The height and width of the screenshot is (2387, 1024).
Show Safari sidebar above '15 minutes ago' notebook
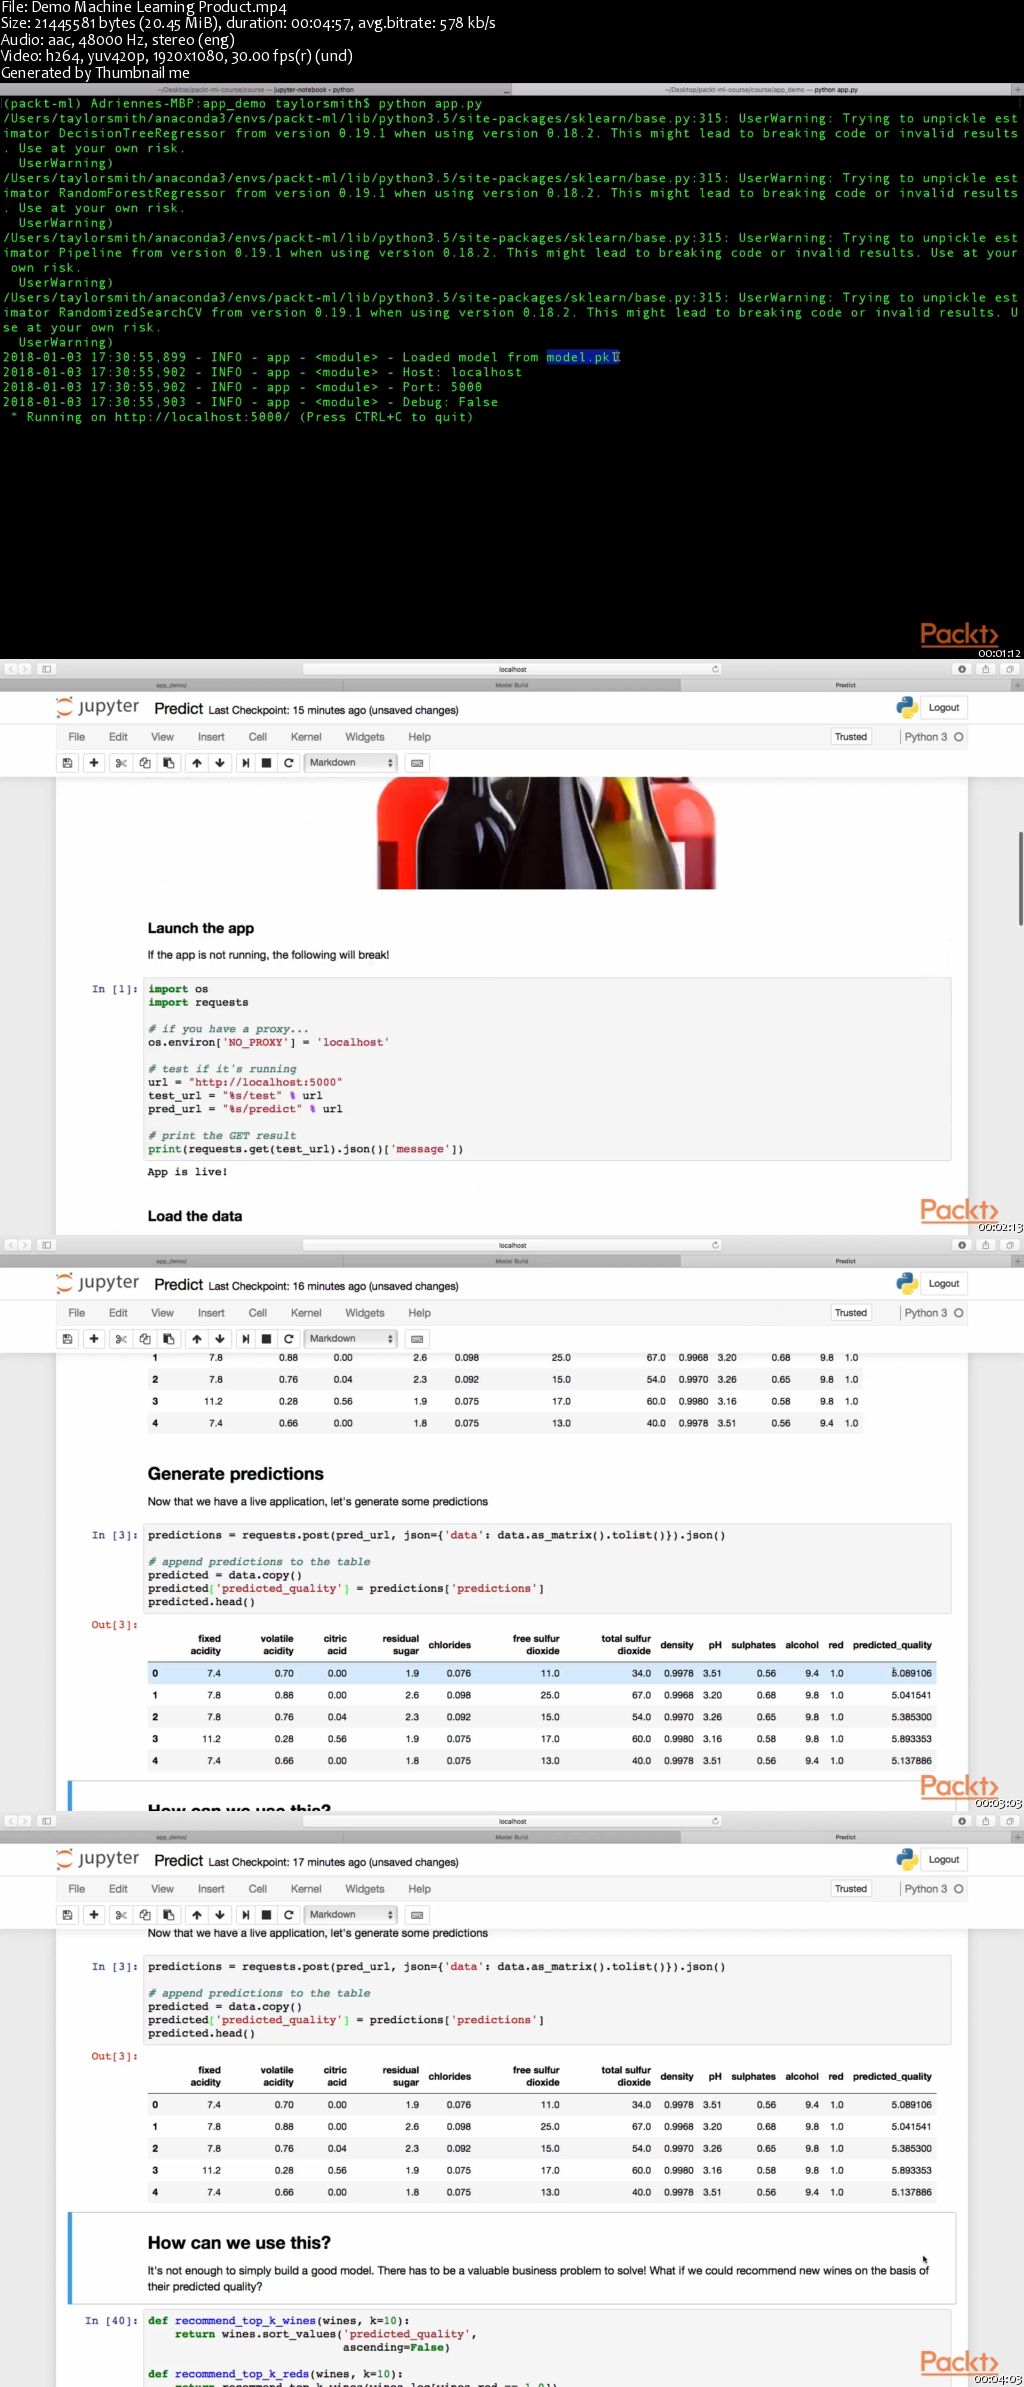click(46, 669)
